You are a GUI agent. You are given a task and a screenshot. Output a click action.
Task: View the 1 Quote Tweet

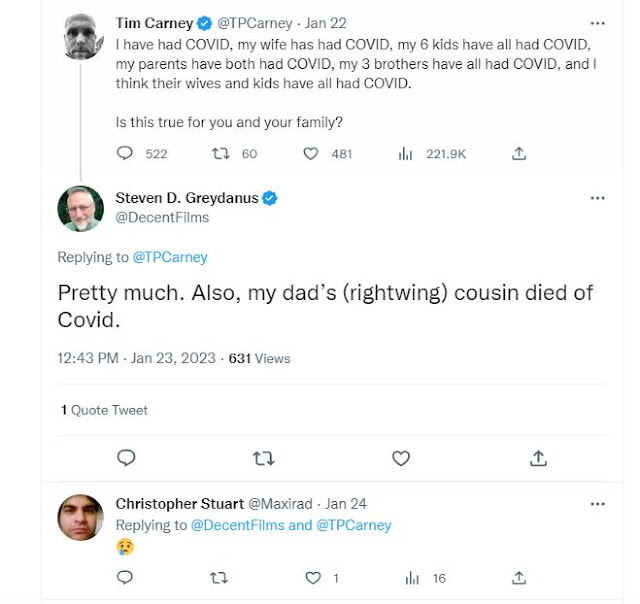(x=104, y=410)
